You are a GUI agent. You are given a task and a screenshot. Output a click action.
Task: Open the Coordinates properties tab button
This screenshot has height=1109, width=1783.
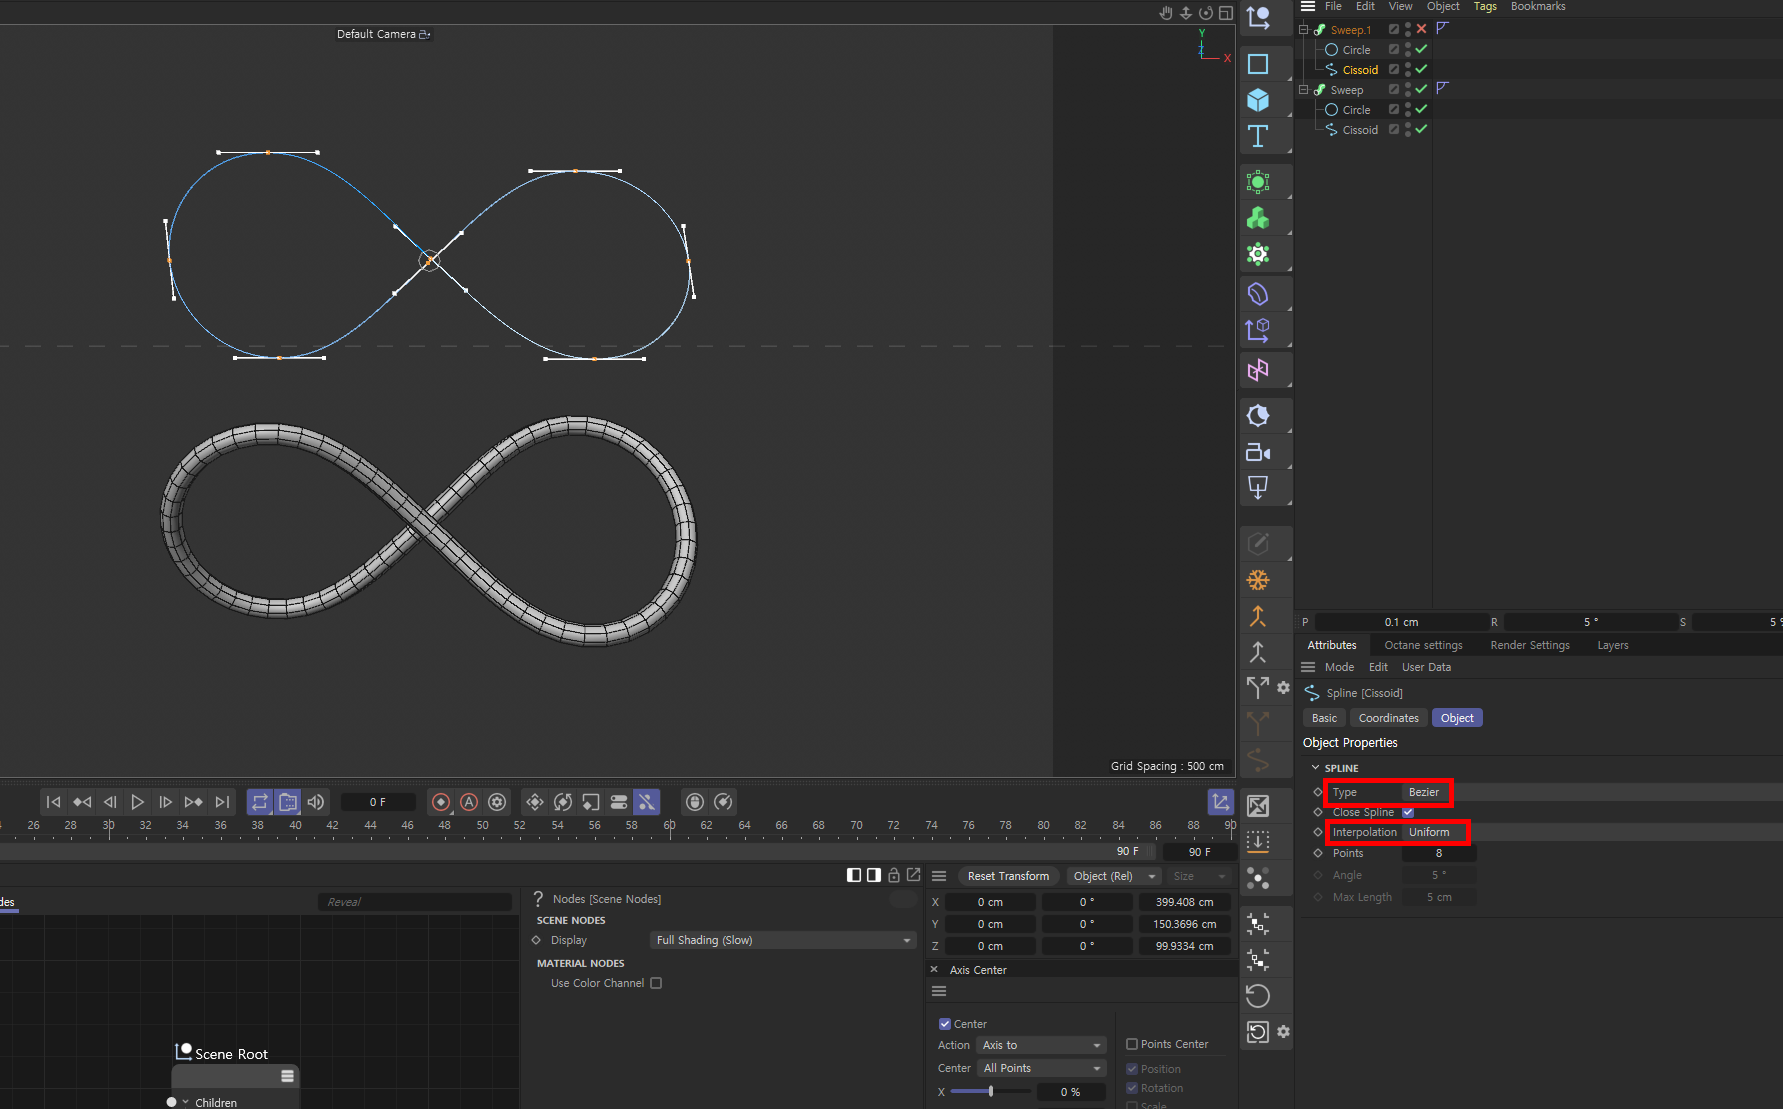[x=1388, y=718]
